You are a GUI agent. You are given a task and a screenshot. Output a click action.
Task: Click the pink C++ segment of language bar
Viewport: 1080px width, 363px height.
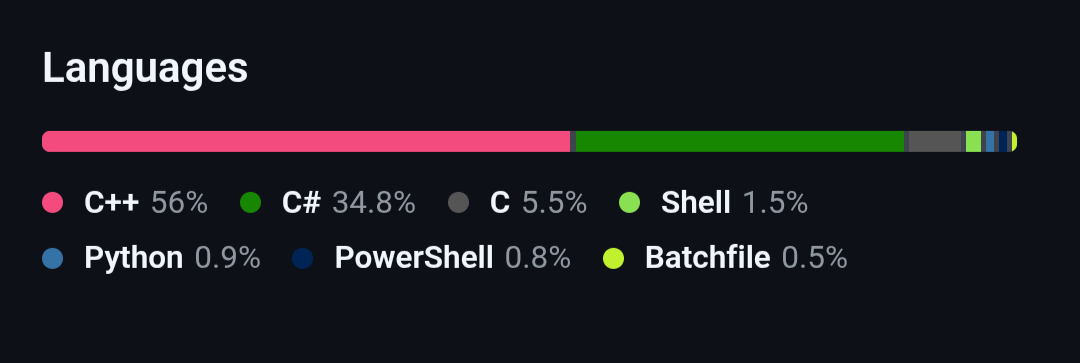[x=306, y=141]
